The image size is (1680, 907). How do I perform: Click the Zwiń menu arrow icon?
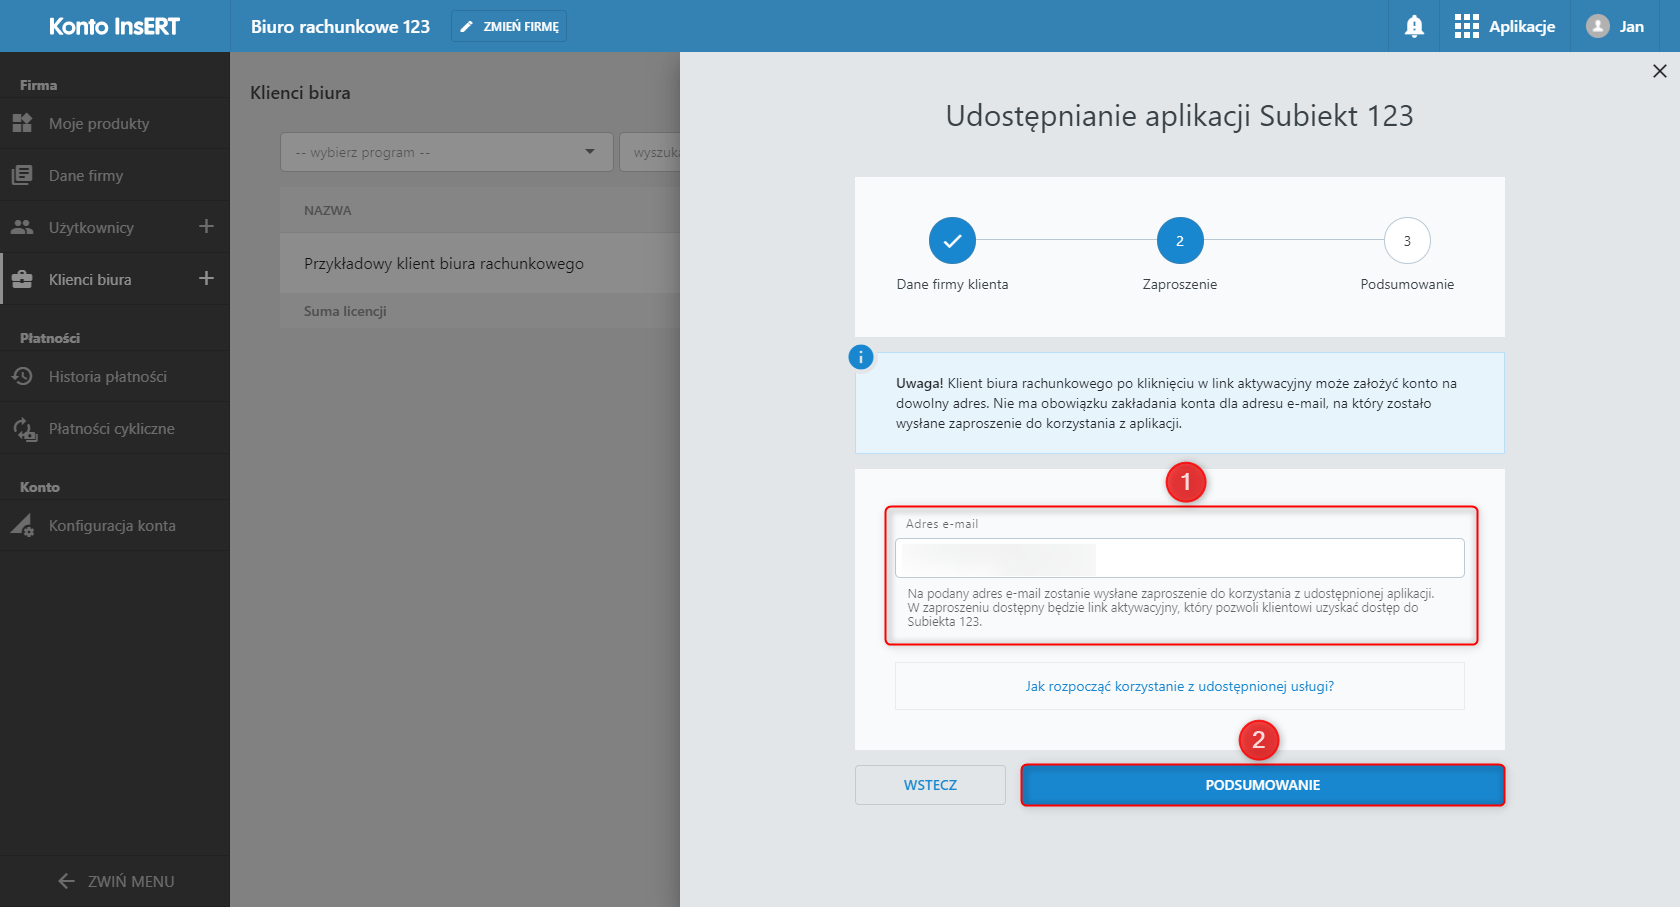click(x=67, y=881)
